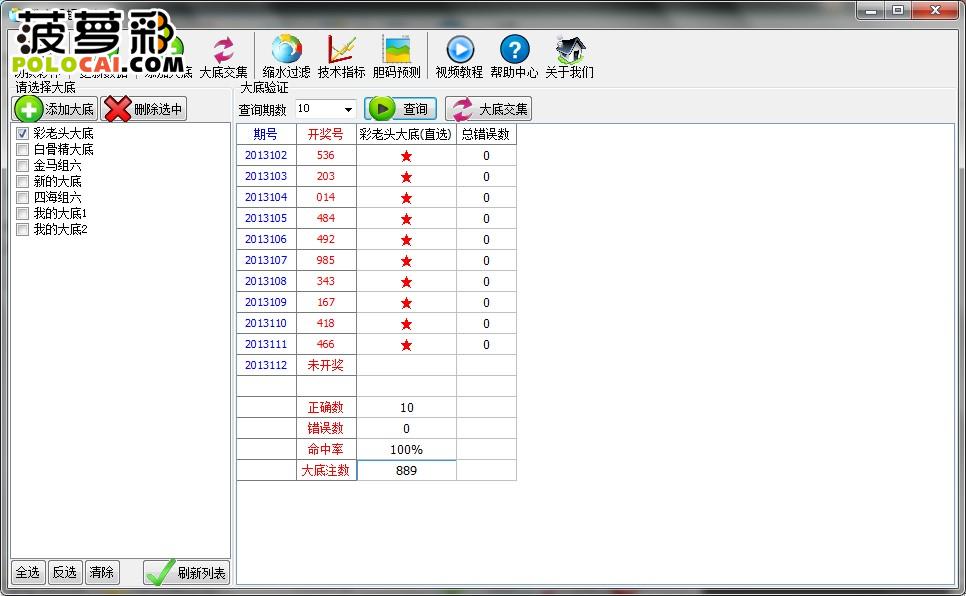The height and width of the screenshot is (596, 966).
Task: Open the 关于我们 about page
Action: click(x=569, y=55)
